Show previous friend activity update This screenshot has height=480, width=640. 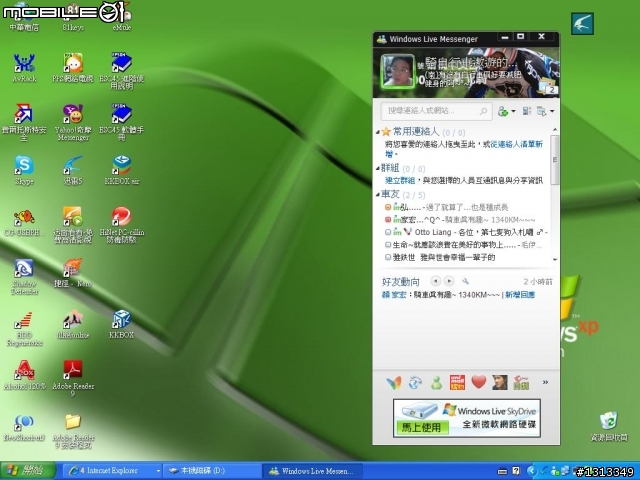(436, 281)
